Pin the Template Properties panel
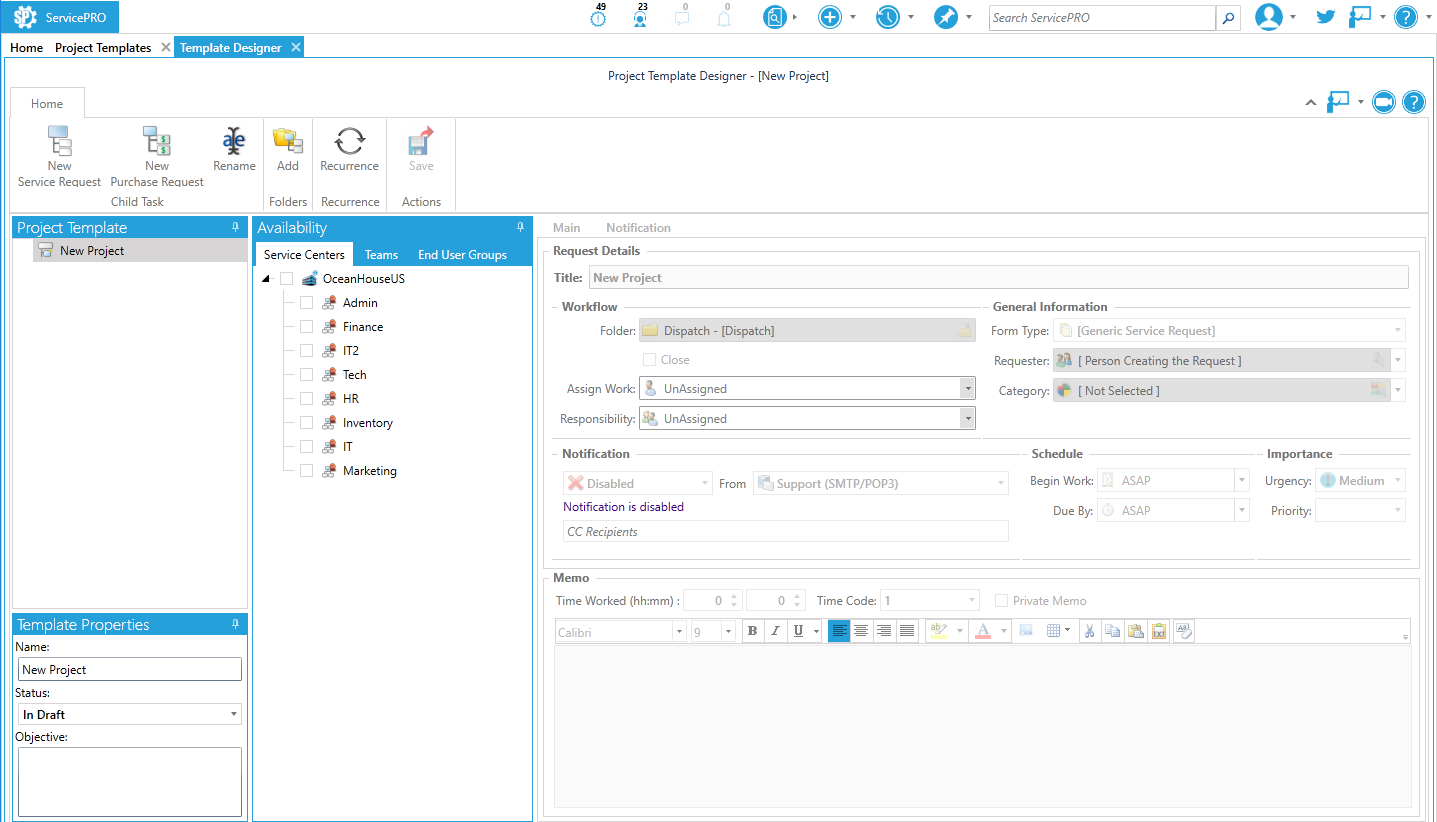The image size is (1437, 822). pos(235,624)
